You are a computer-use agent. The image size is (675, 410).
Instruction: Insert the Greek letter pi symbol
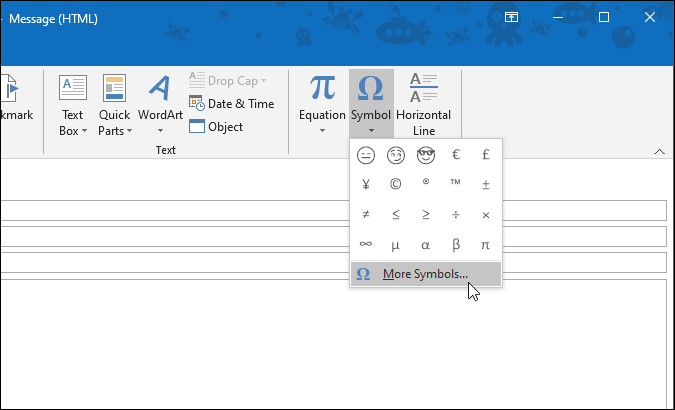(x=486, y=245)
